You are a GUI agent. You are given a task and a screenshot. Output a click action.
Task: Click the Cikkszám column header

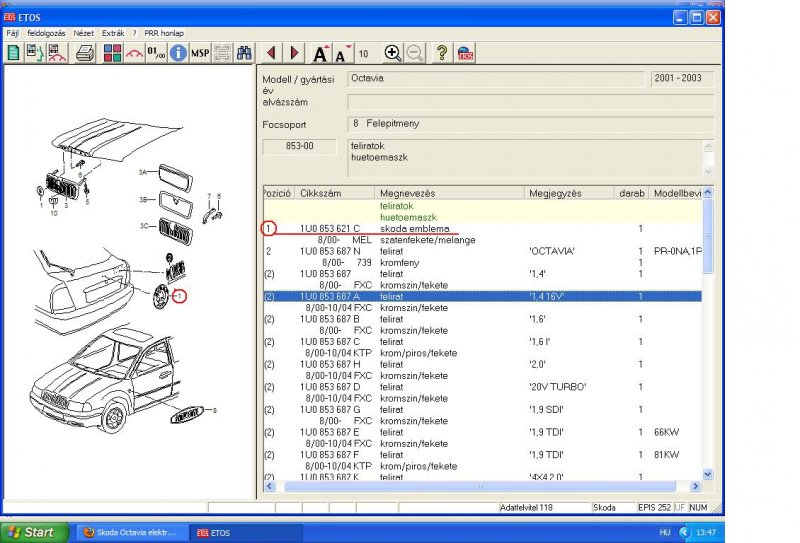[x=335, y=193]
